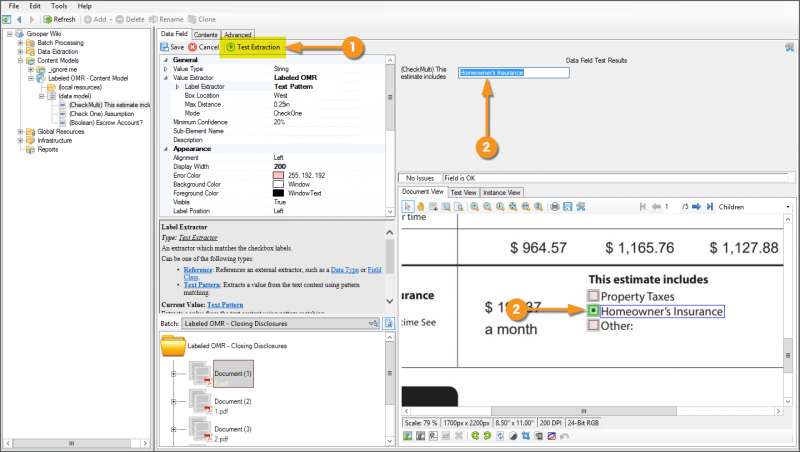Click the print icon in viewer toolbar
The height and width of the screenshot is (452, 800).
coord(555,207)
